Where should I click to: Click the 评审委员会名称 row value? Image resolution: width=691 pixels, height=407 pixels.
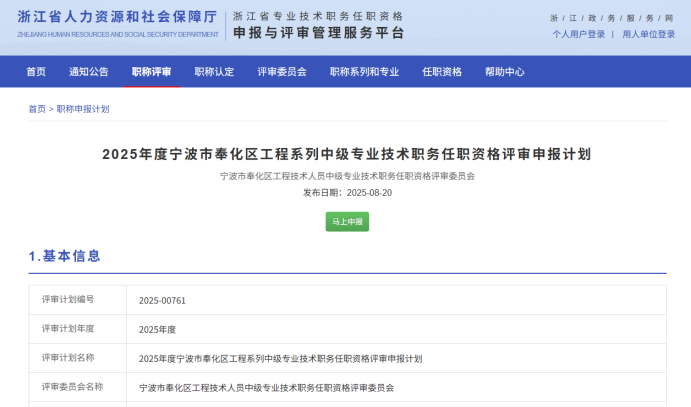[x=266, y=387]
